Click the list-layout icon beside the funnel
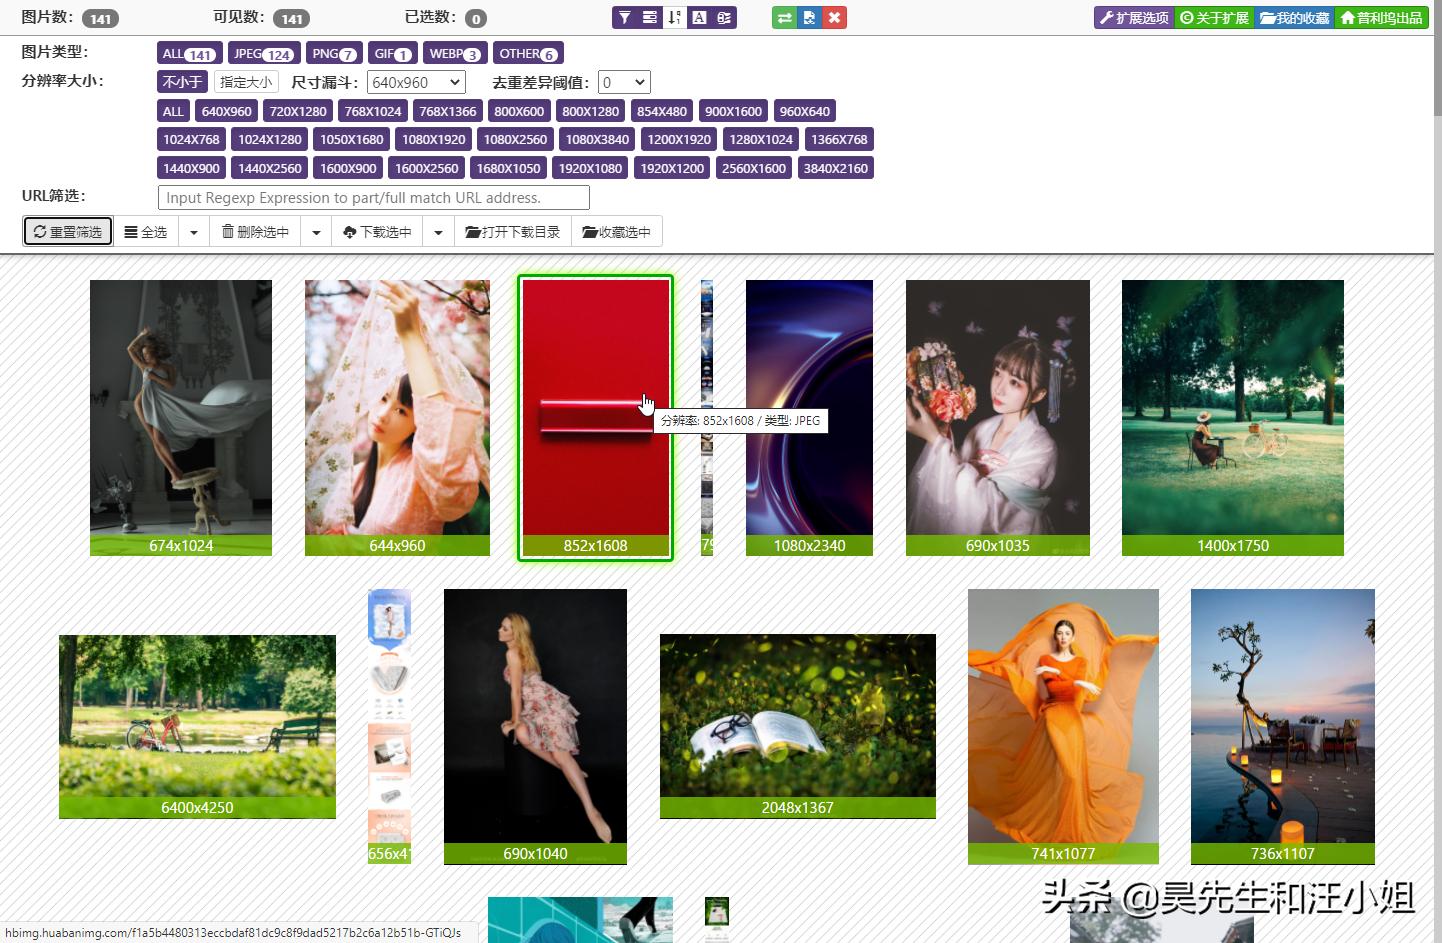Screen dimensions: 1442x943 (x=650, y=17)
